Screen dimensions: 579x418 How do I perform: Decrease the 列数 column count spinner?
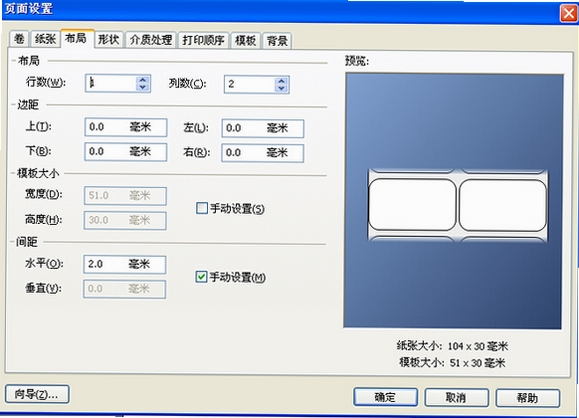[281, 89]
